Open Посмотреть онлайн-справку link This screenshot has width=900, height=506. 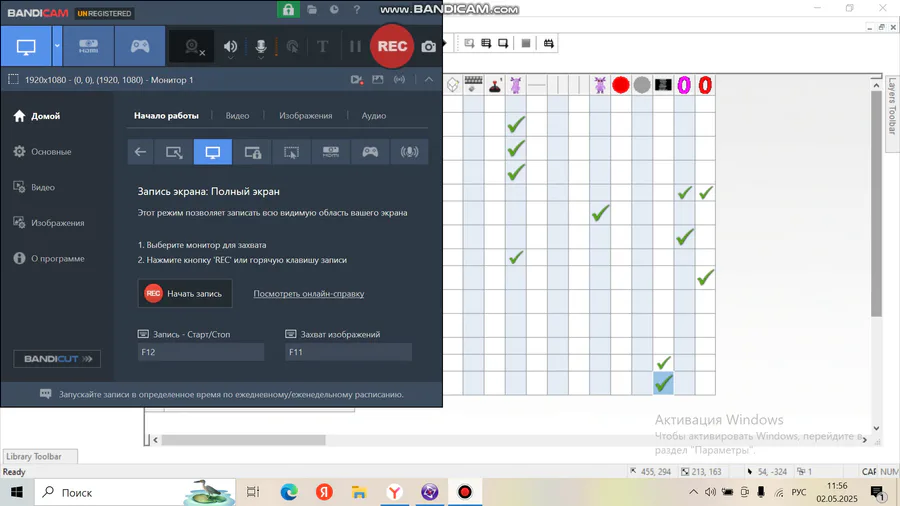click(309, 294)
